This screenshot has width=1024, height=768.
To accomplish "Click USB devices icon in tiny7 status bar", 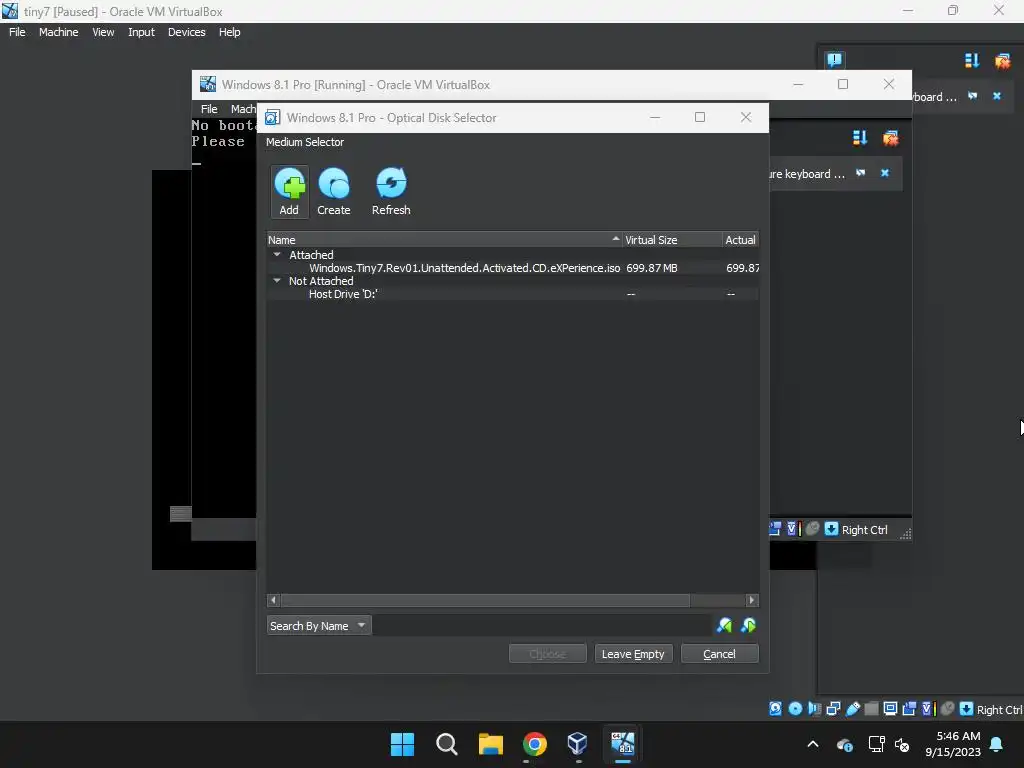I will [x=852, y=709].
